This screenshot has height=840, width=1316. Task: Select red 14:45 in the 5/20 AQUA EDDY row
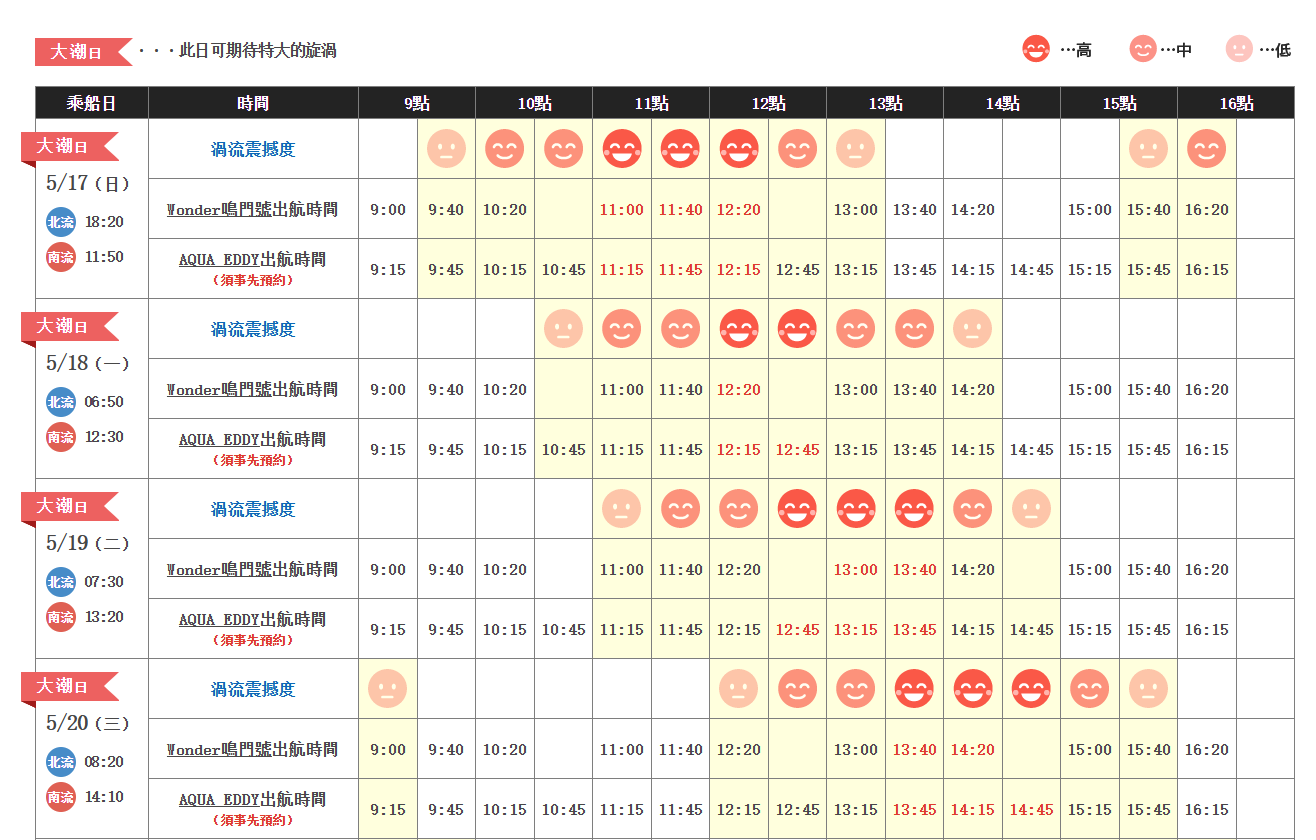[x=1031, y=810]
